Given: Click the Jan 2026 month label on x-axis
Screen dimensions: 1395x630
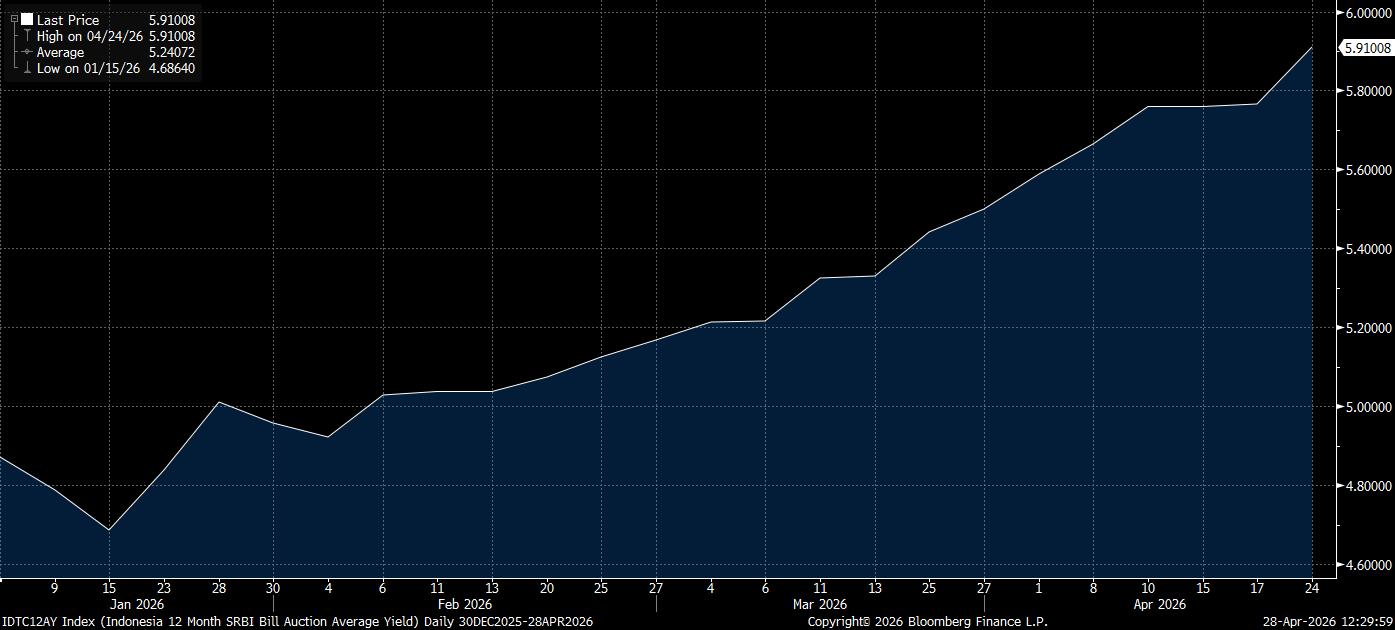Looking at the screenshot, I should pyautogui.click(x=134, y=604).
